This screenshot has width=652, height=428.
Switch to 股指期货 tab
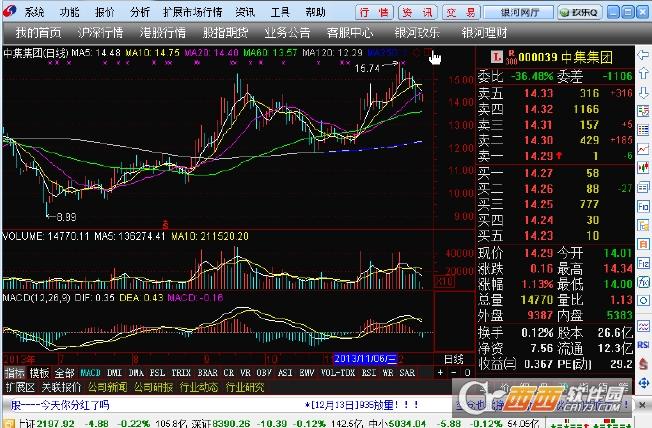225,32
